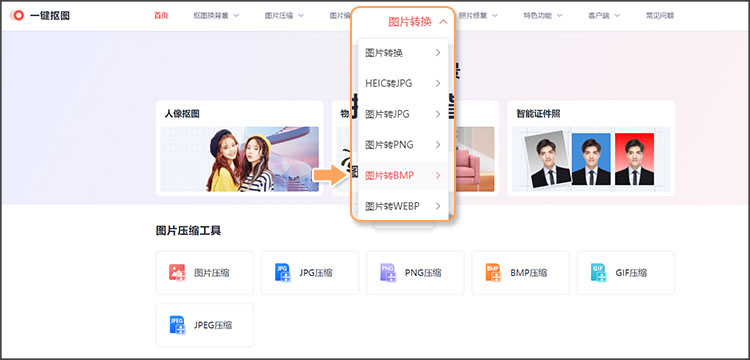Image resolution: width=750 pixels, height=360 pixels.
Task: Click the orange arrow pointing to 图片转BMP
Action: 331,175
